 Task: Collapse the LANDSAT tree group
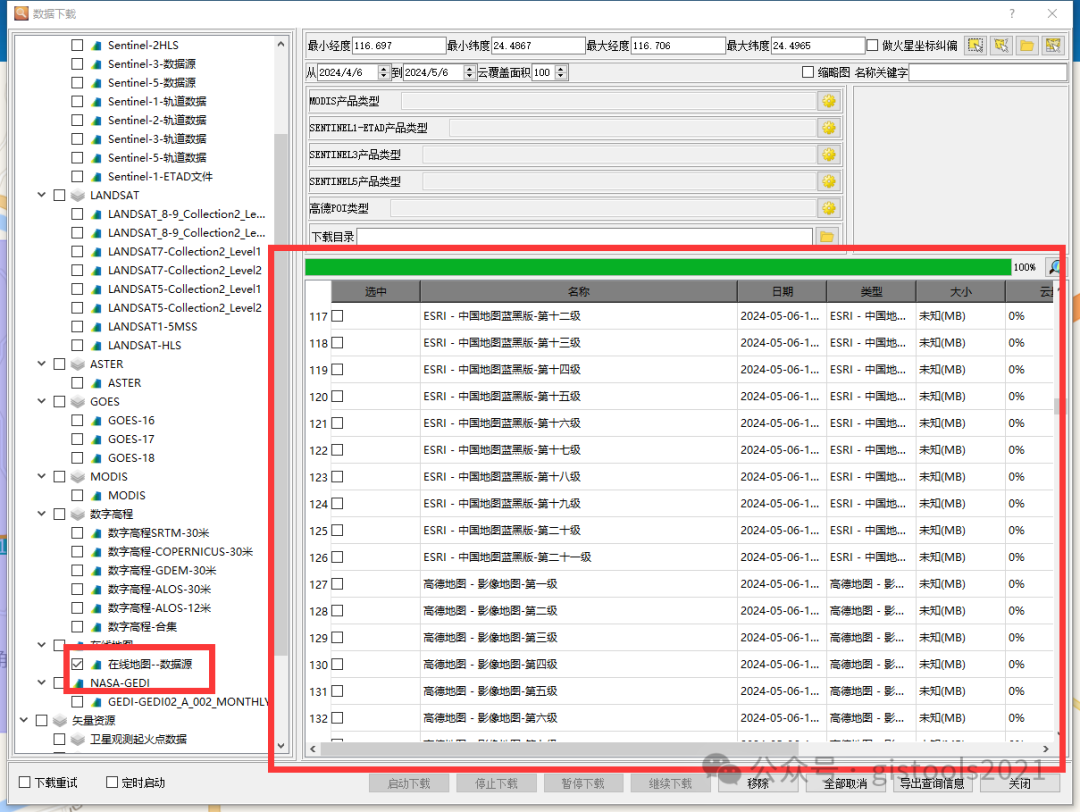point(42,196)
